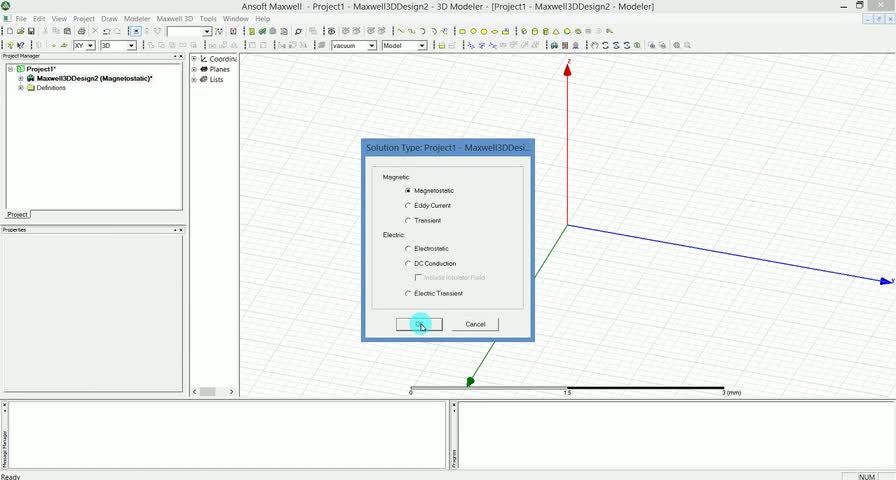Viewport: 896px width, 480px height.
Task: Open the Help menu
Action: tap(262, 19)
